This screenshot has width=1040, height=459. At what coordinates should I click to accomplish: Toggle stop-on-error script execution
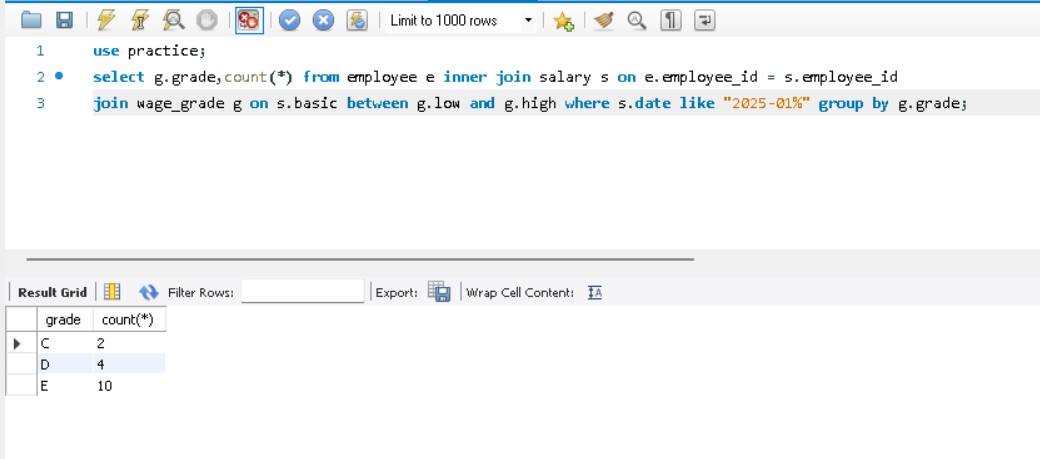click(248, 21)
